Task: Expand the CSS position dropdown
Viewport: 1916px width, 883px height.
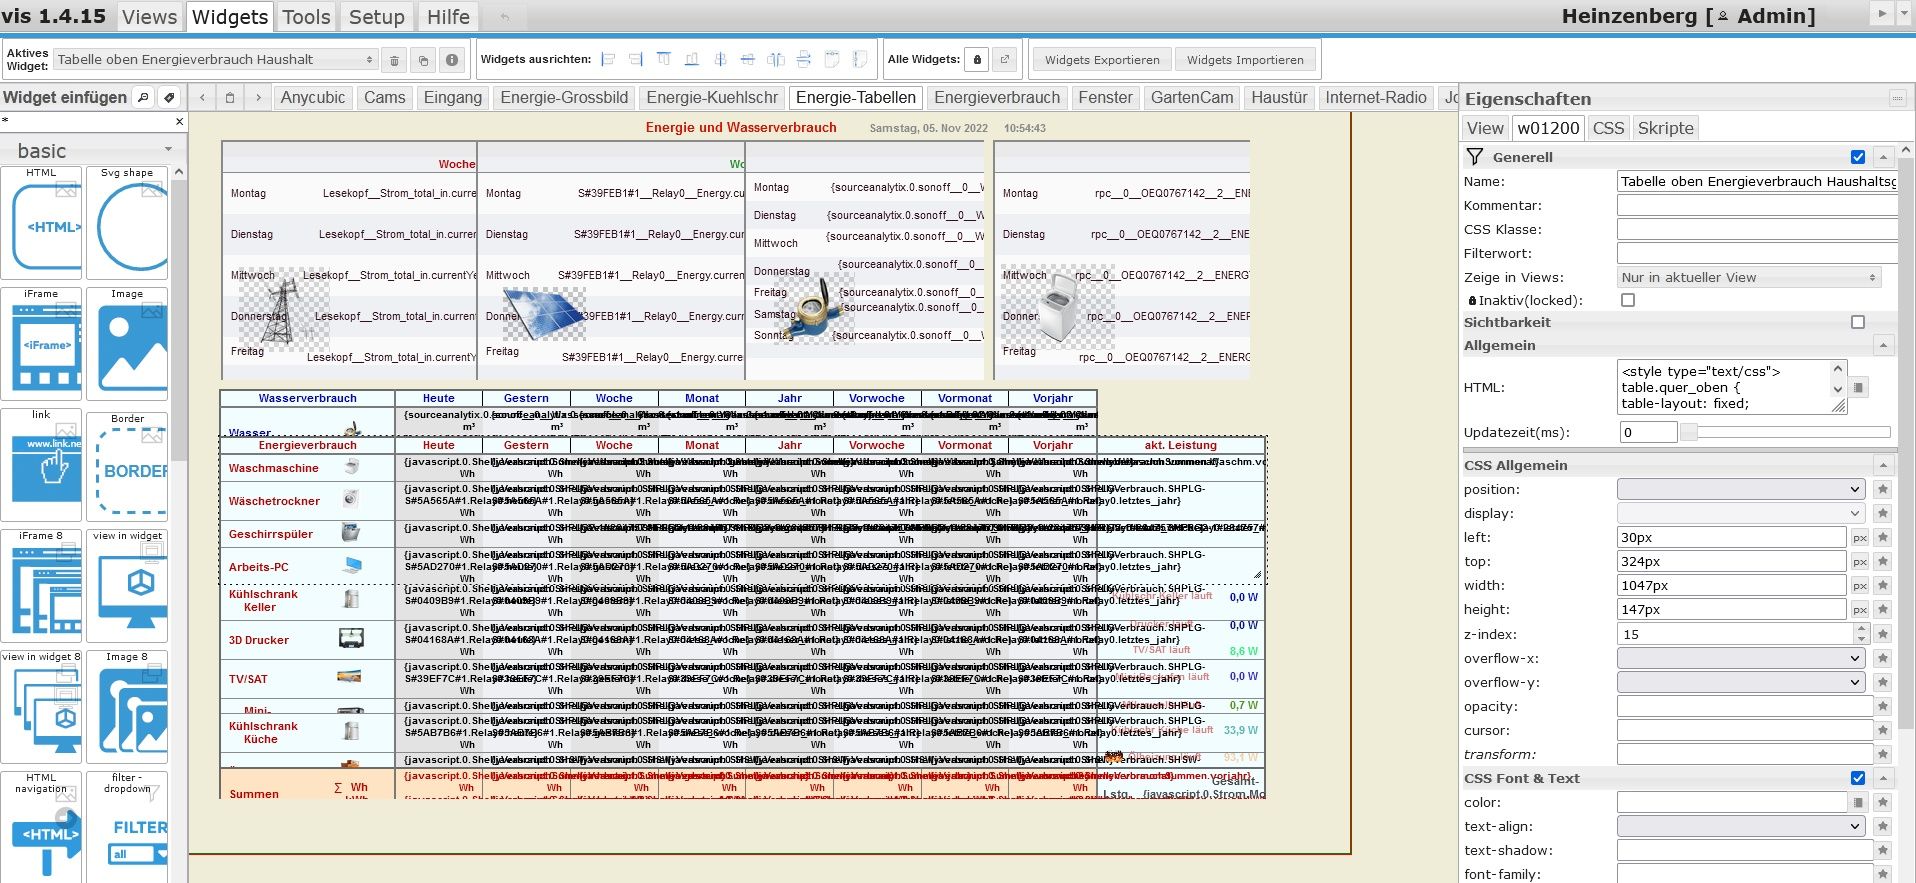Action: [1740, 490]
